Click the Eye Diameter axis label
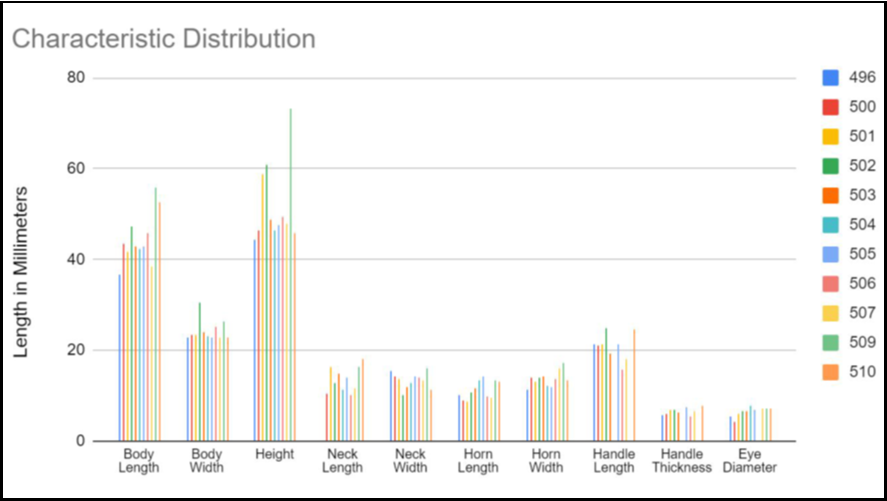This screenshot has height=501, width=887. point(750,461)
